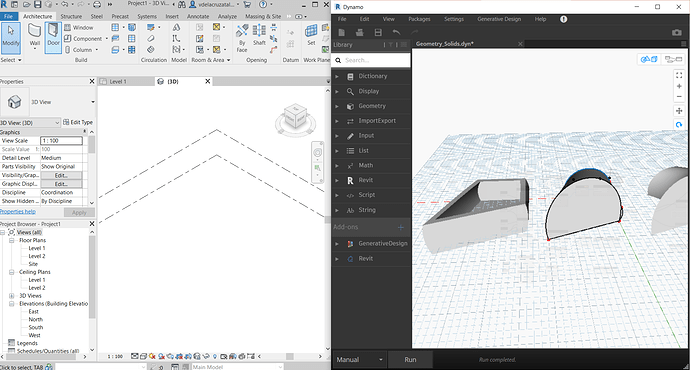690x370 pixels.
Task: Open the Dynamo Packages menu
Action: point(419,19)
